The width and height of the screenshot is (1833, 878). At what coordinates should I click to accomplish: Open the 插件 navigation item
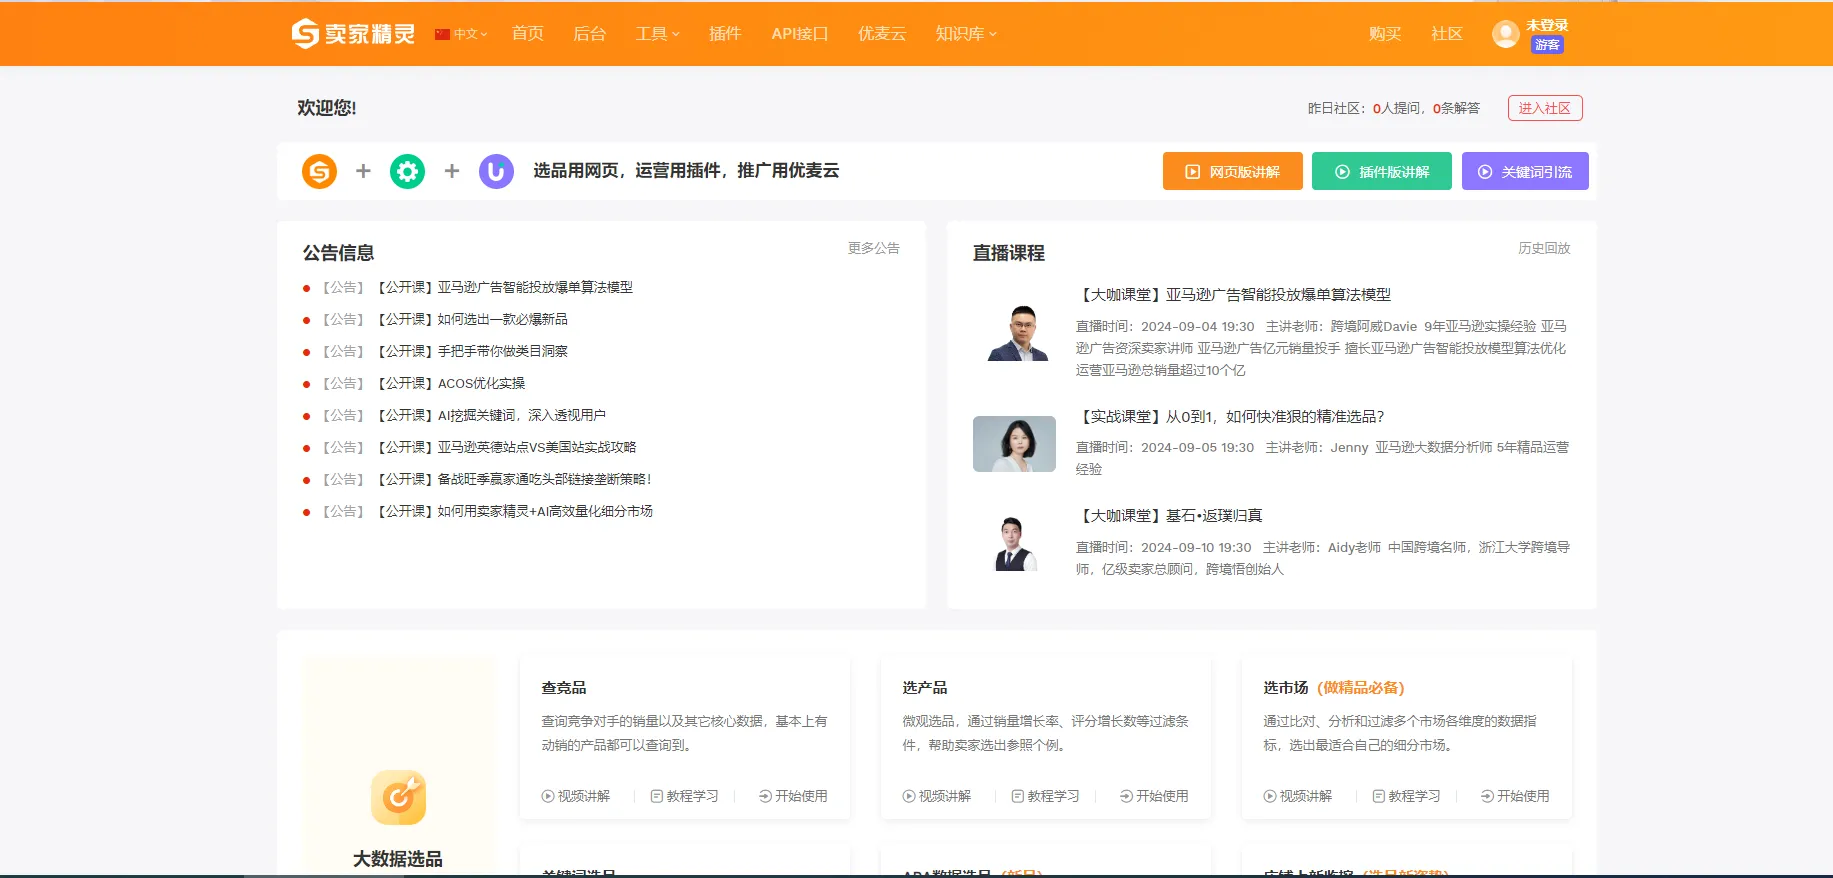coord(725,33)
